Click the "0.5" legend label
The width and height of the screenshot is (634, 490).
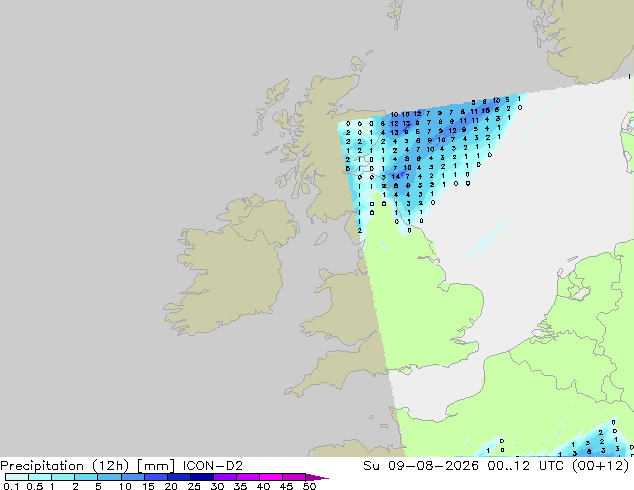(x=35, y=486)
